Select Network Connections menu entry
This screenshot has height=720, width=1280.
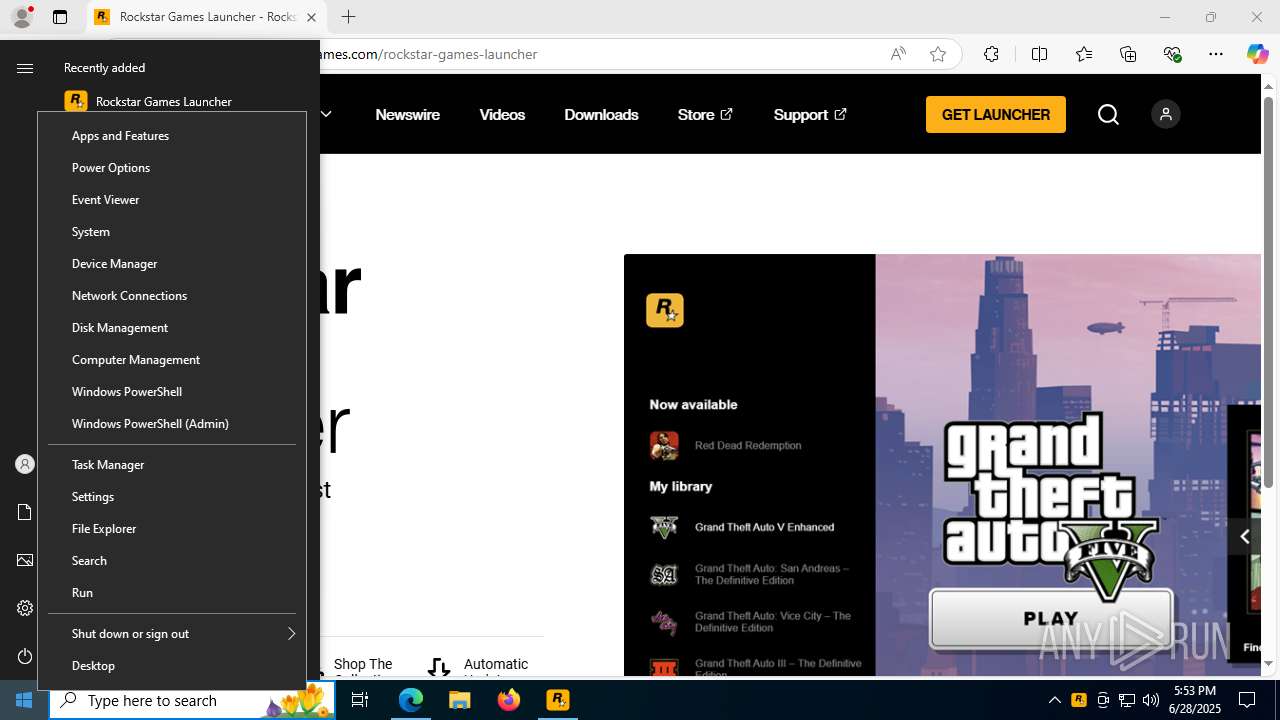(172, 295)
